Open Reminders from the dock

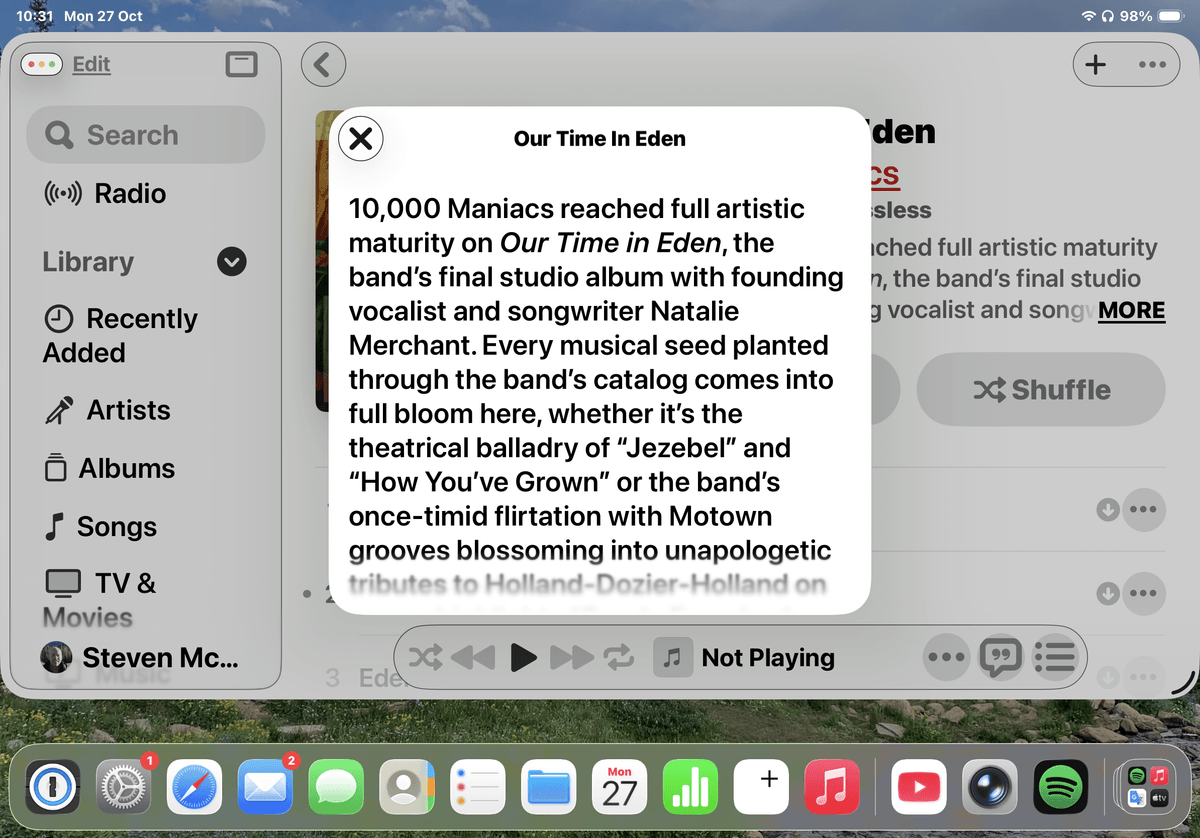click(x=478, y=787)
